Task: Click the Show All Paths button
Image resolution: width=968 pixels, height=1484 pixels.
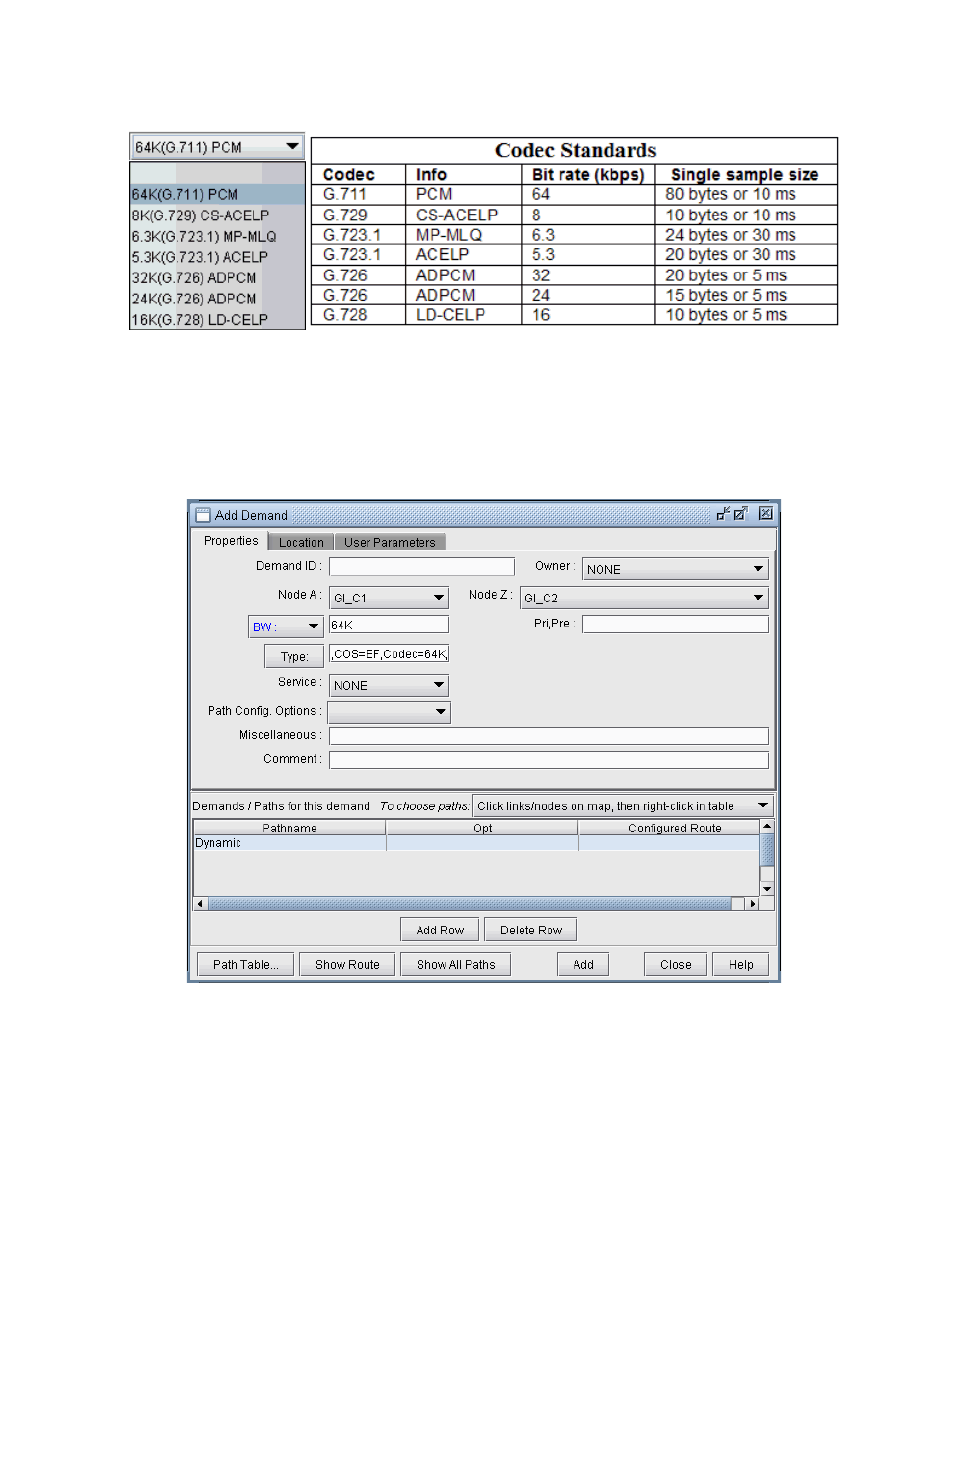Action: click(x=456, y=965)
